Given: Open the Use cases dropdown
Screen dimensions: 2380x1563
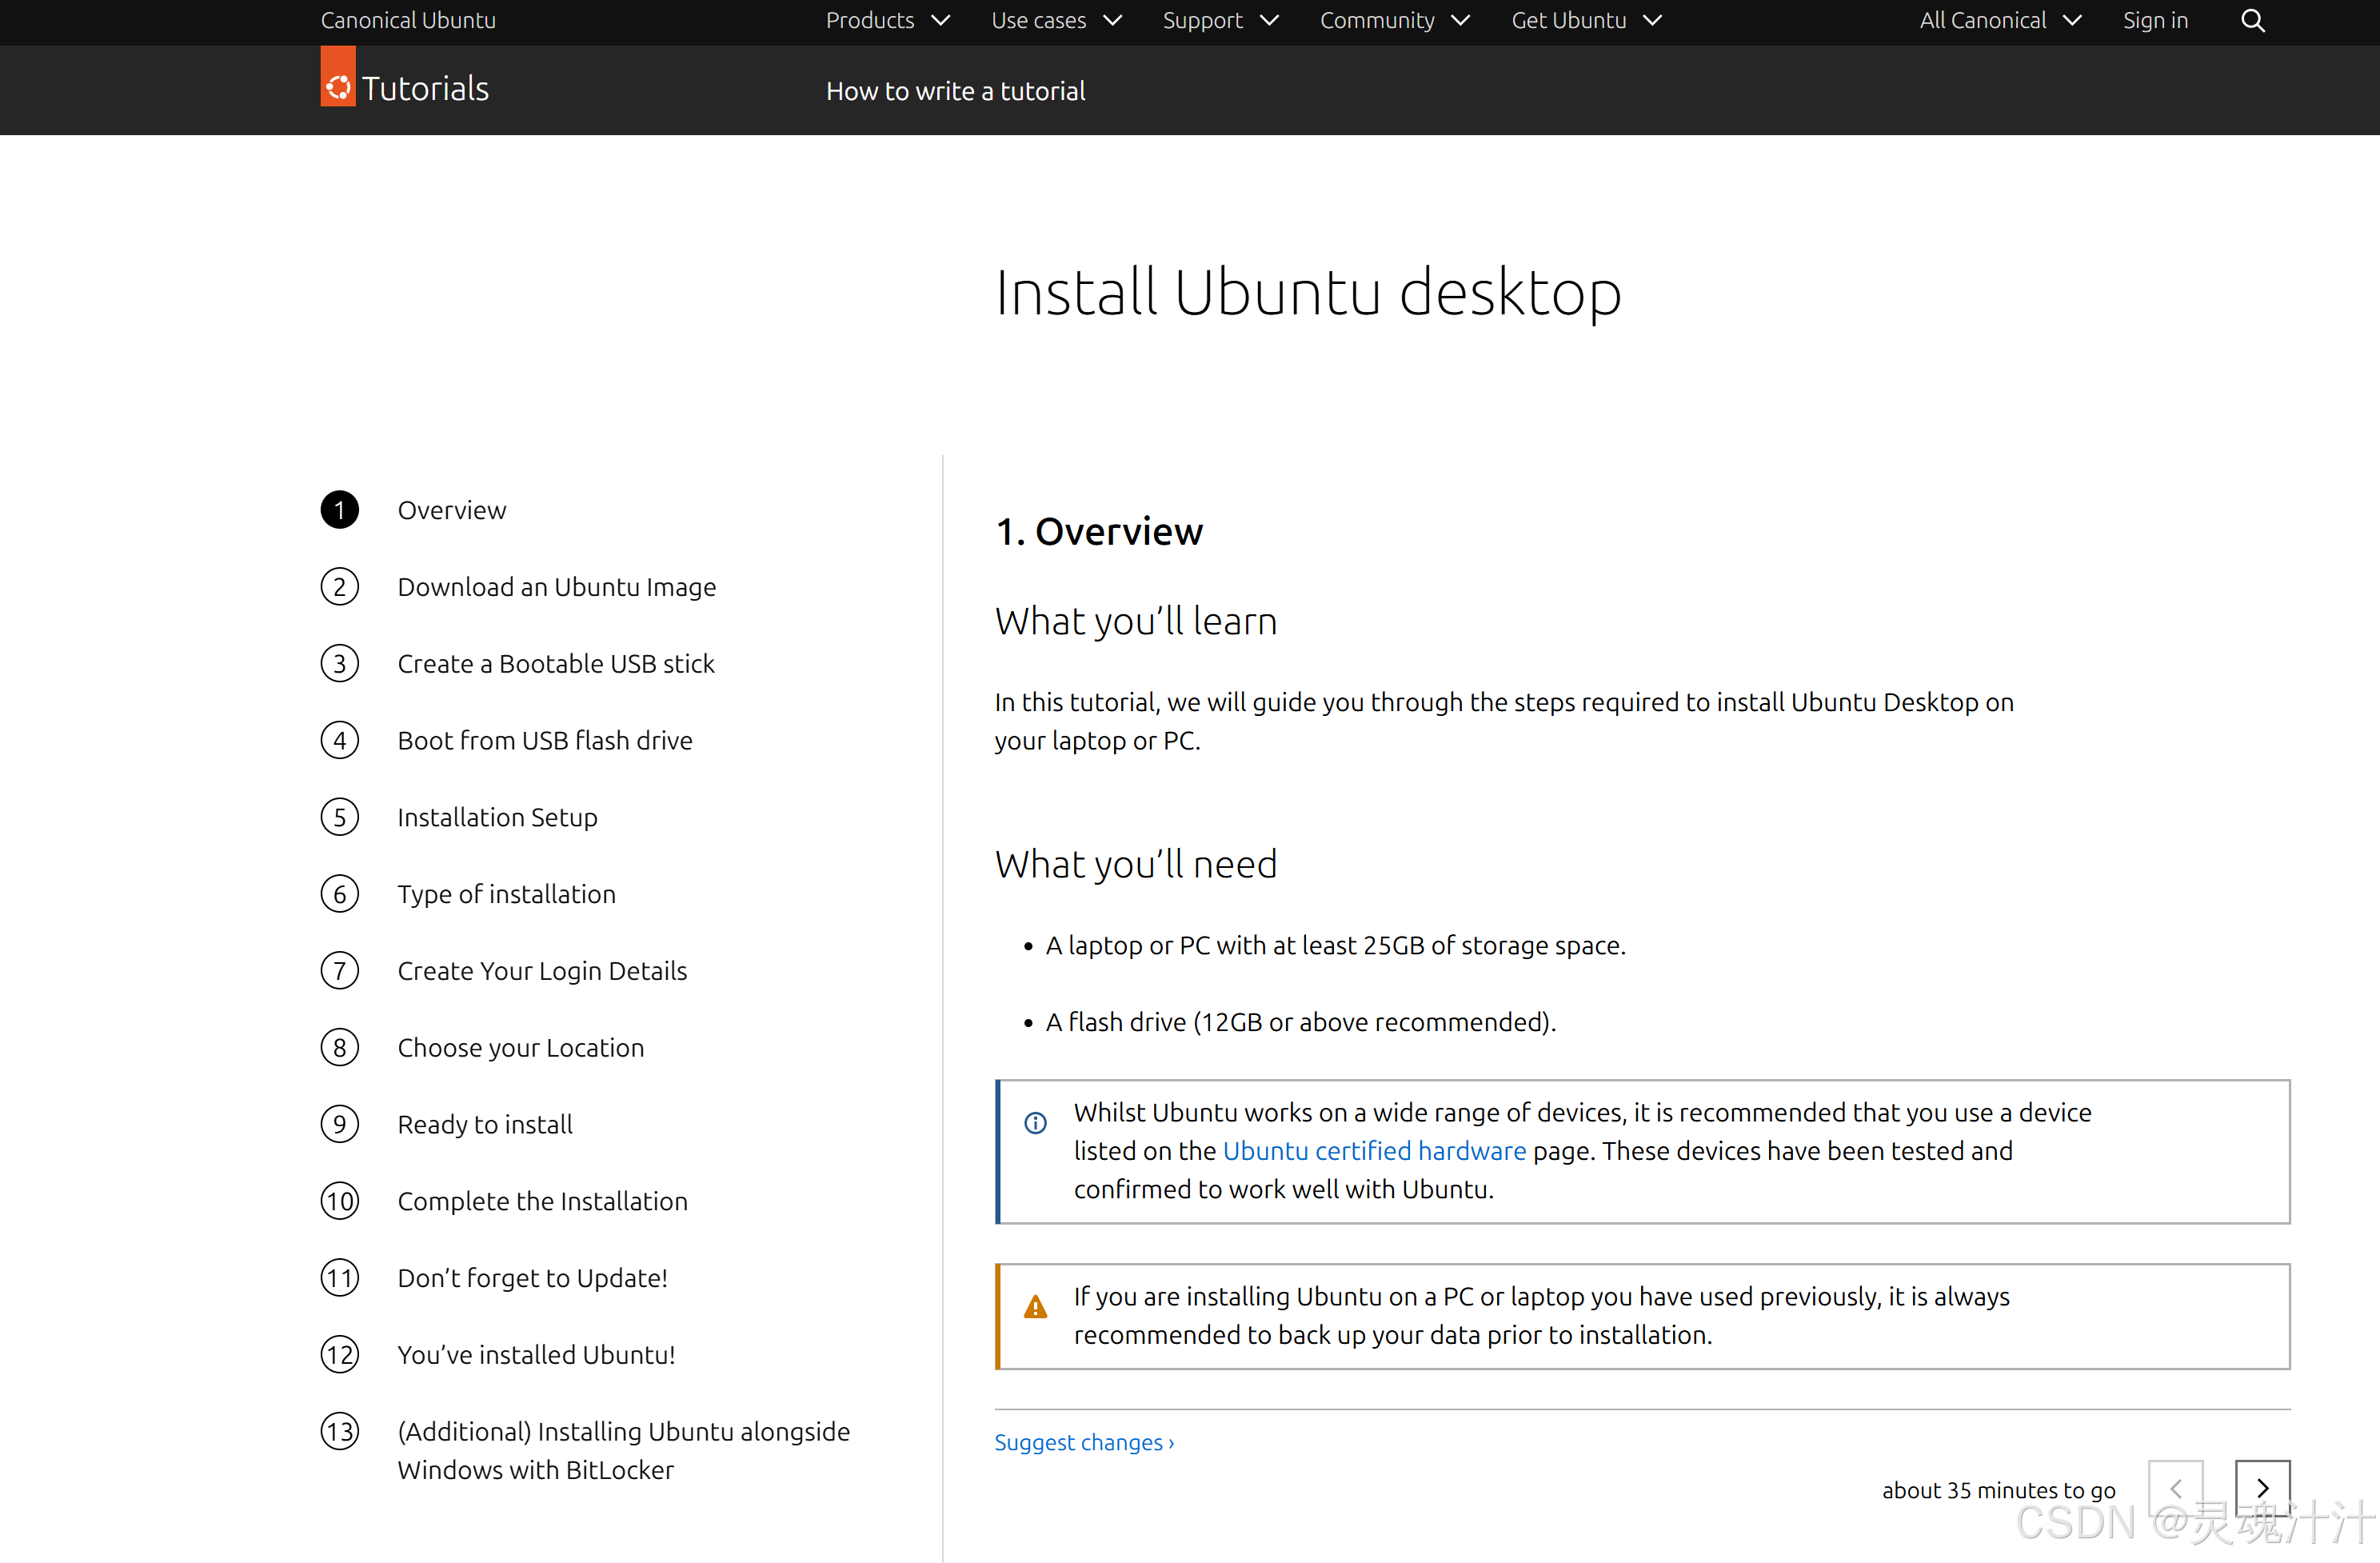Looking at the screenshot, I should pos(1055,21).
